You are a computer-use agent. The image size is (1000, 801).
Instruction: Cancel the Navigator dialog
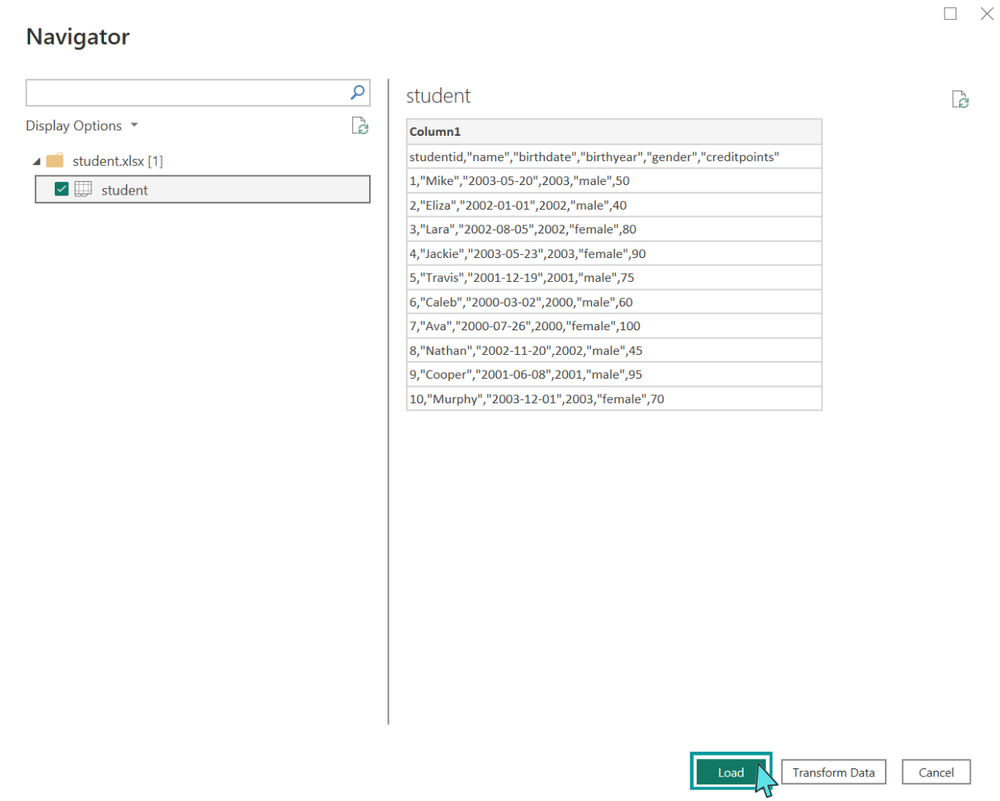point(936,772)
